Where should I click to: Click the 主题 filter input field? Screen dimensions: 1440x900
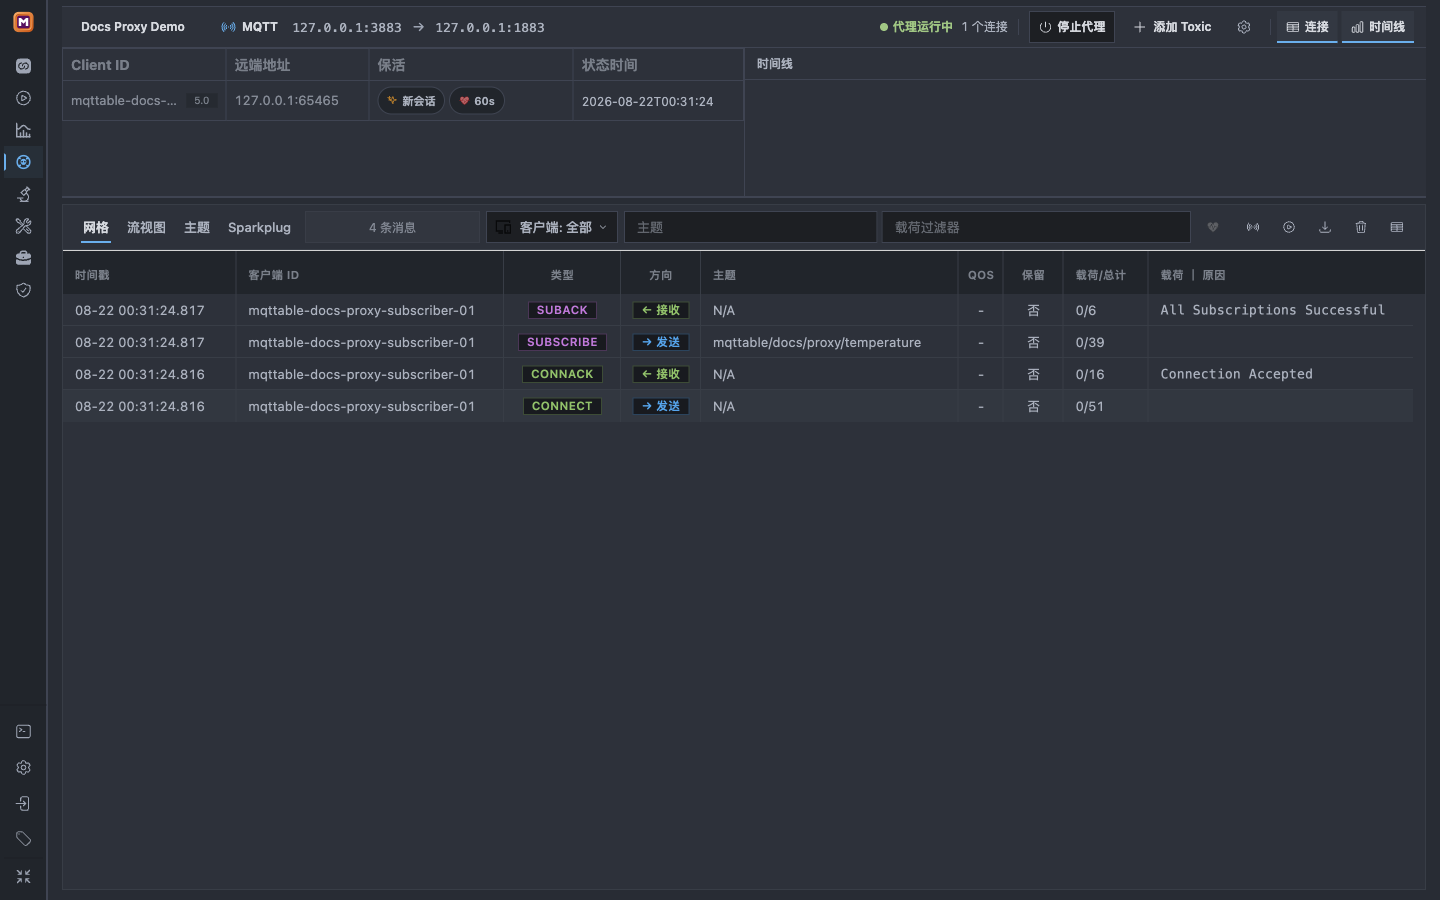(750, 227)
